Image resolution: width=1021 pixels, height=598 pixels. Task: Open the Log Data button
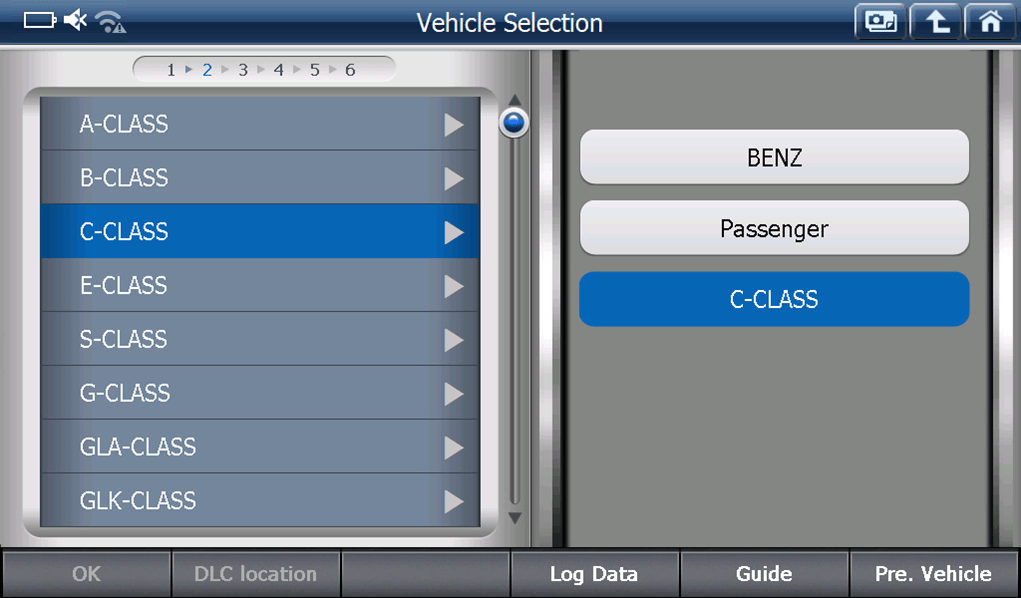tap(594, 574)
